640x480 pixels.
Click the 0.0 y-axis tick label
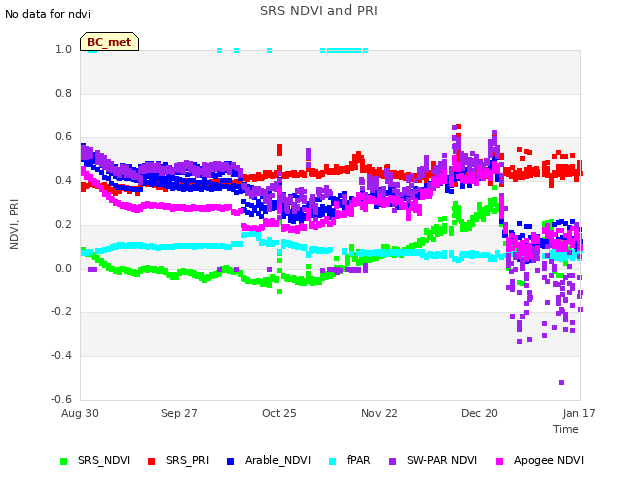tap(63, 268)
